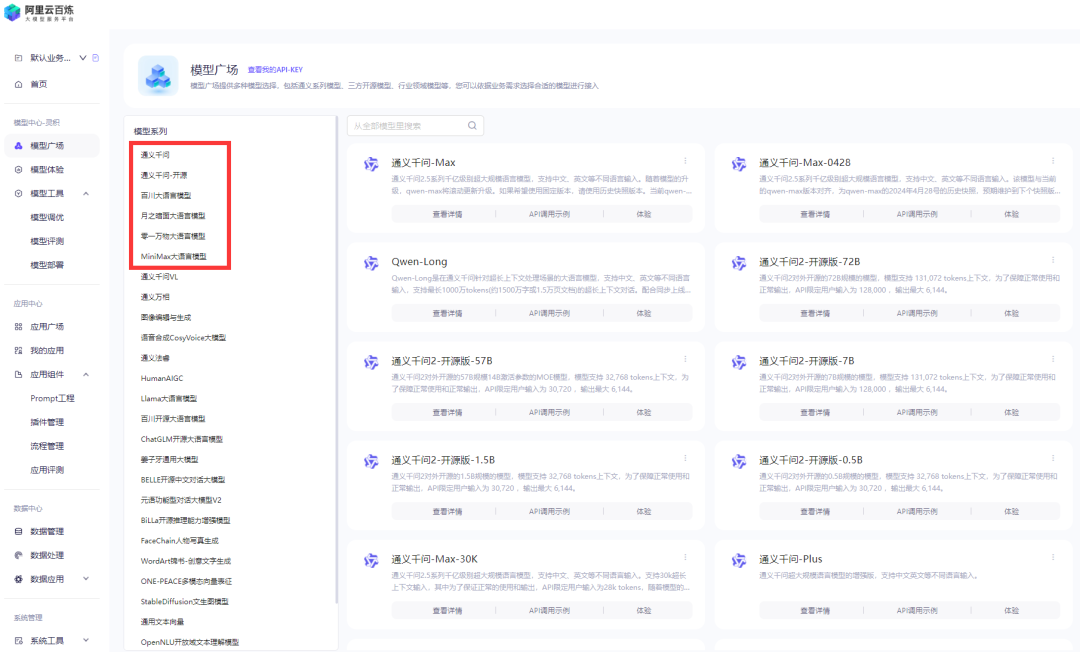Open the 默认业务 workspace dropdown
This screenshot has width=1080, height=652.
[83, 58]
